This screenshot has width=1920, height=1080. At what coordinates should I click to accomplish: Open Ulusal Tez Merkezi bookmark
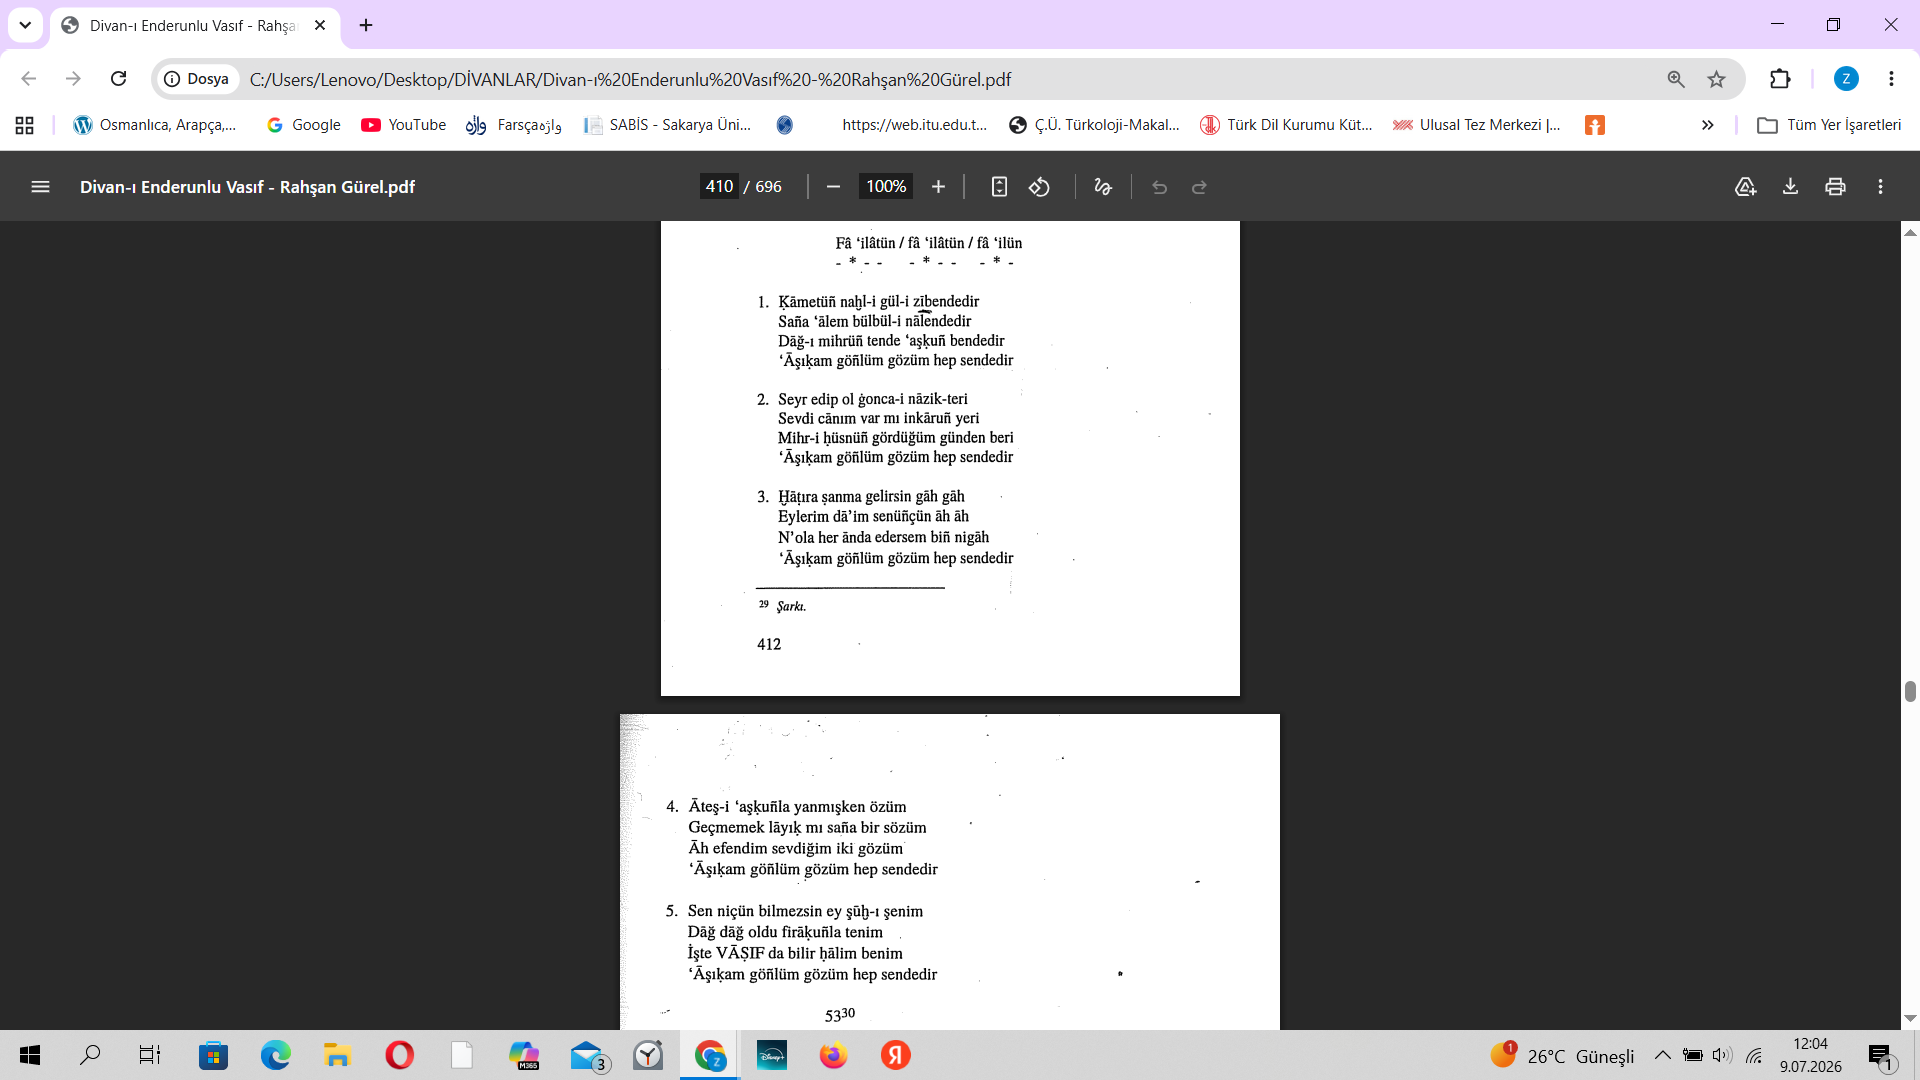tap(1476, 125)
